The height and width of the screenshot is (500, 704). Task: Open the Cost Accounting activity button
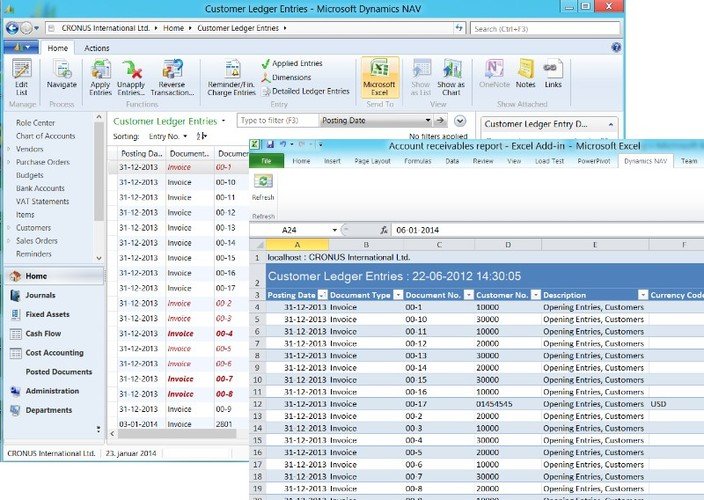click(54, 353)
